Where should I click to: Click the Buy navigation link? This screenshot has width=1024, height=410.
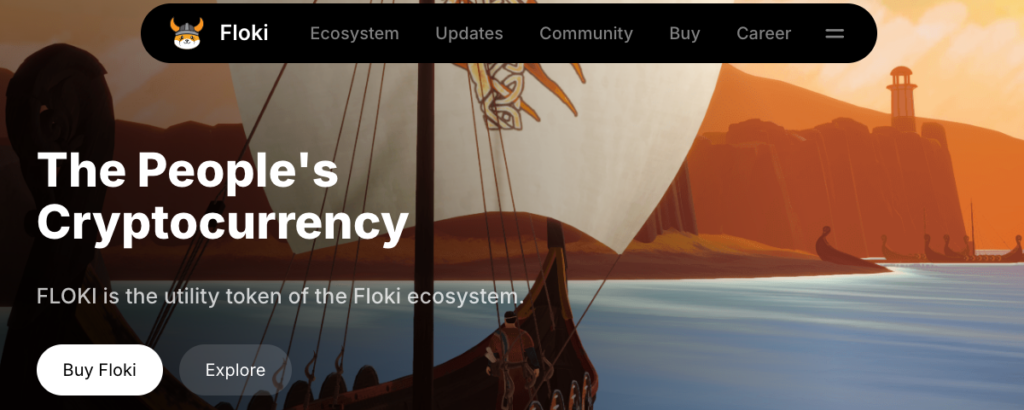click(684, 33)
